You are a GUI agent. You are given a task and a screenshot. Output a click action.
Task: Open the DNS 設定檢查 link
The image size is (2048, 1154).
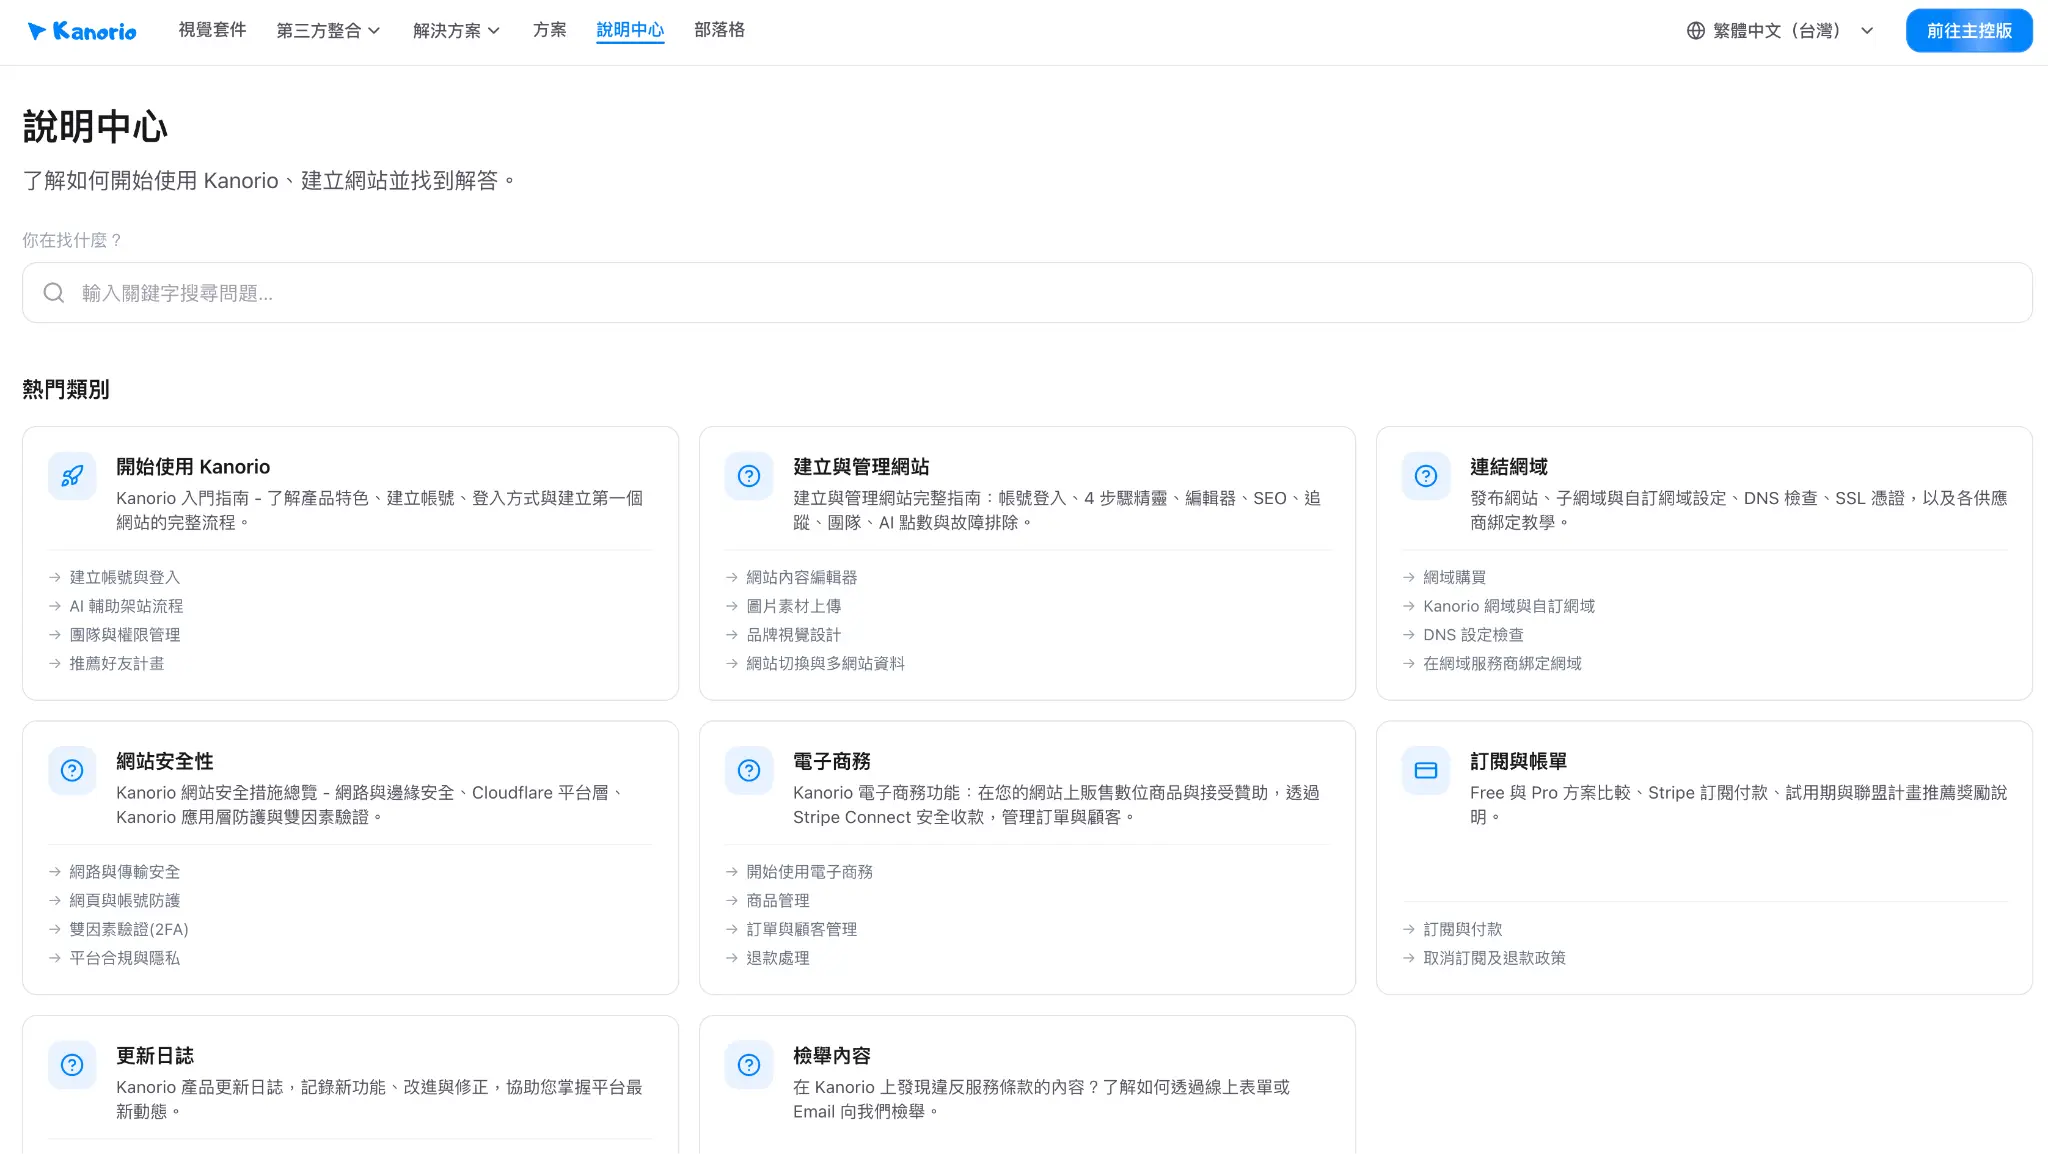[x=1473, y=635]
